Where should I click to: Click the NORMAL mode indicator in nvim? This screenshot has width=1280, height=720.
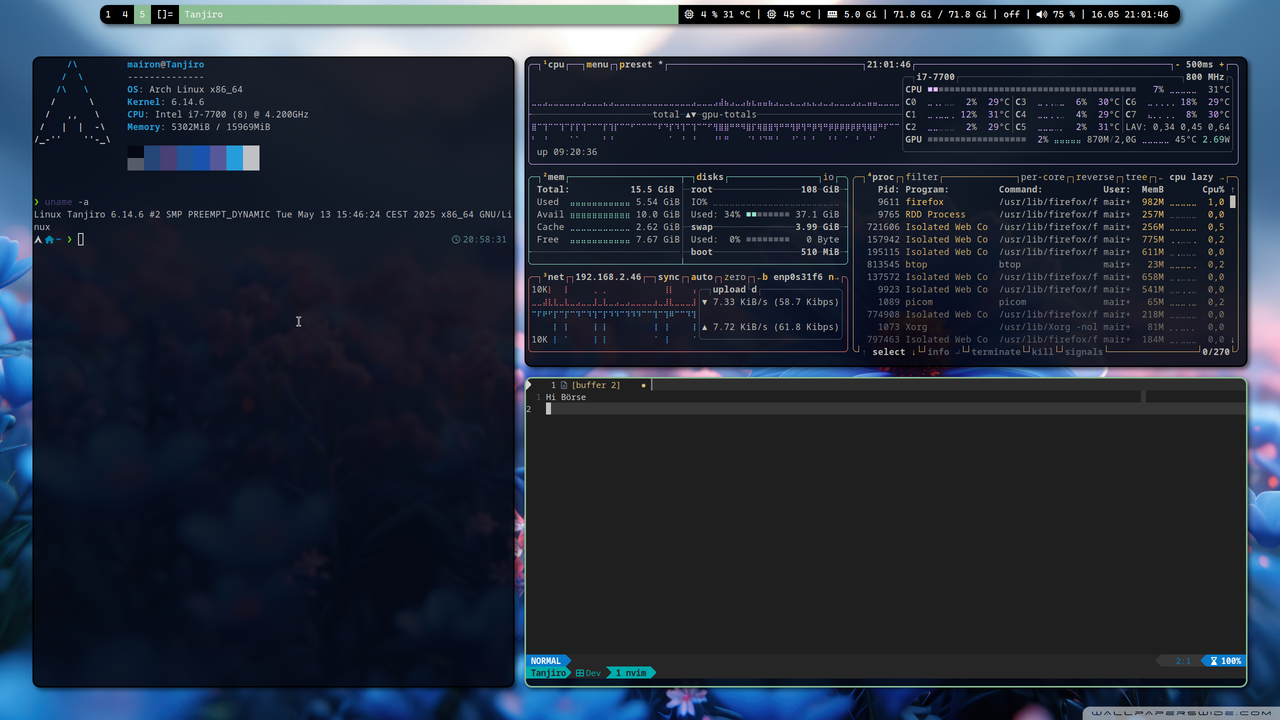click(x=546, y=661)
